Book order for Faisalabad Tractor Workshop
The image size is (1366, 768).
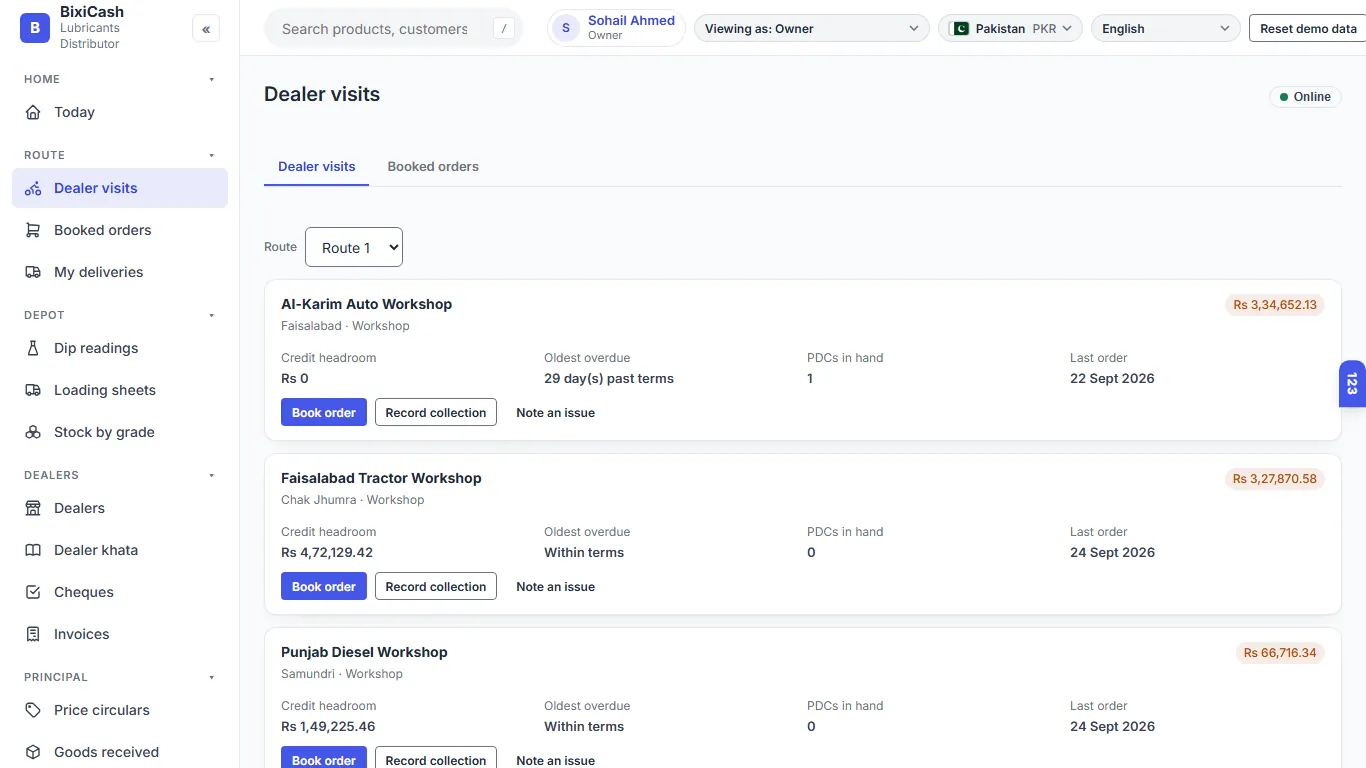click(324, 586)
